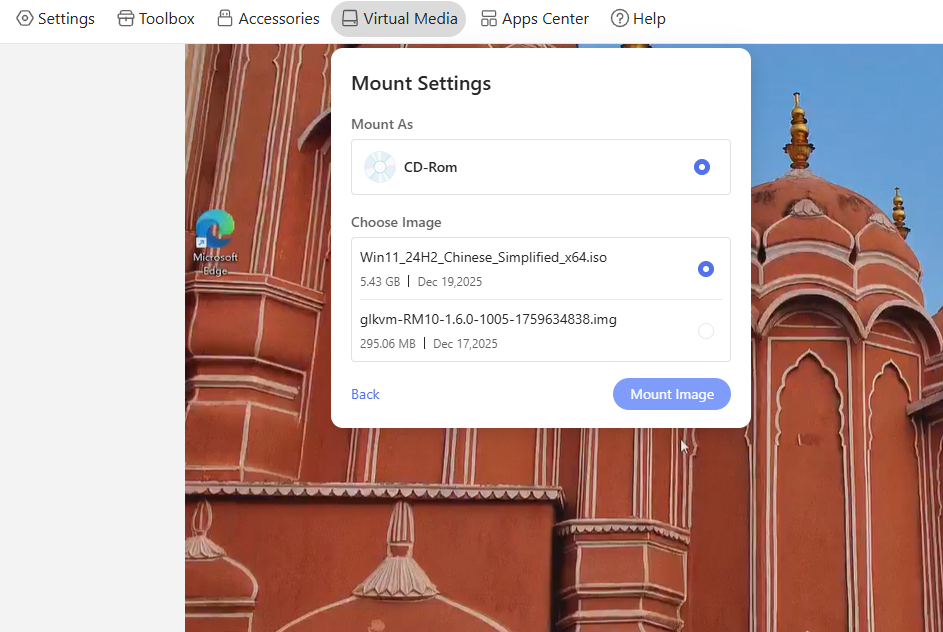This screenshot has height=632, width=943.
Task: Click the Apps Center grid icon
Action: point(487,18)
